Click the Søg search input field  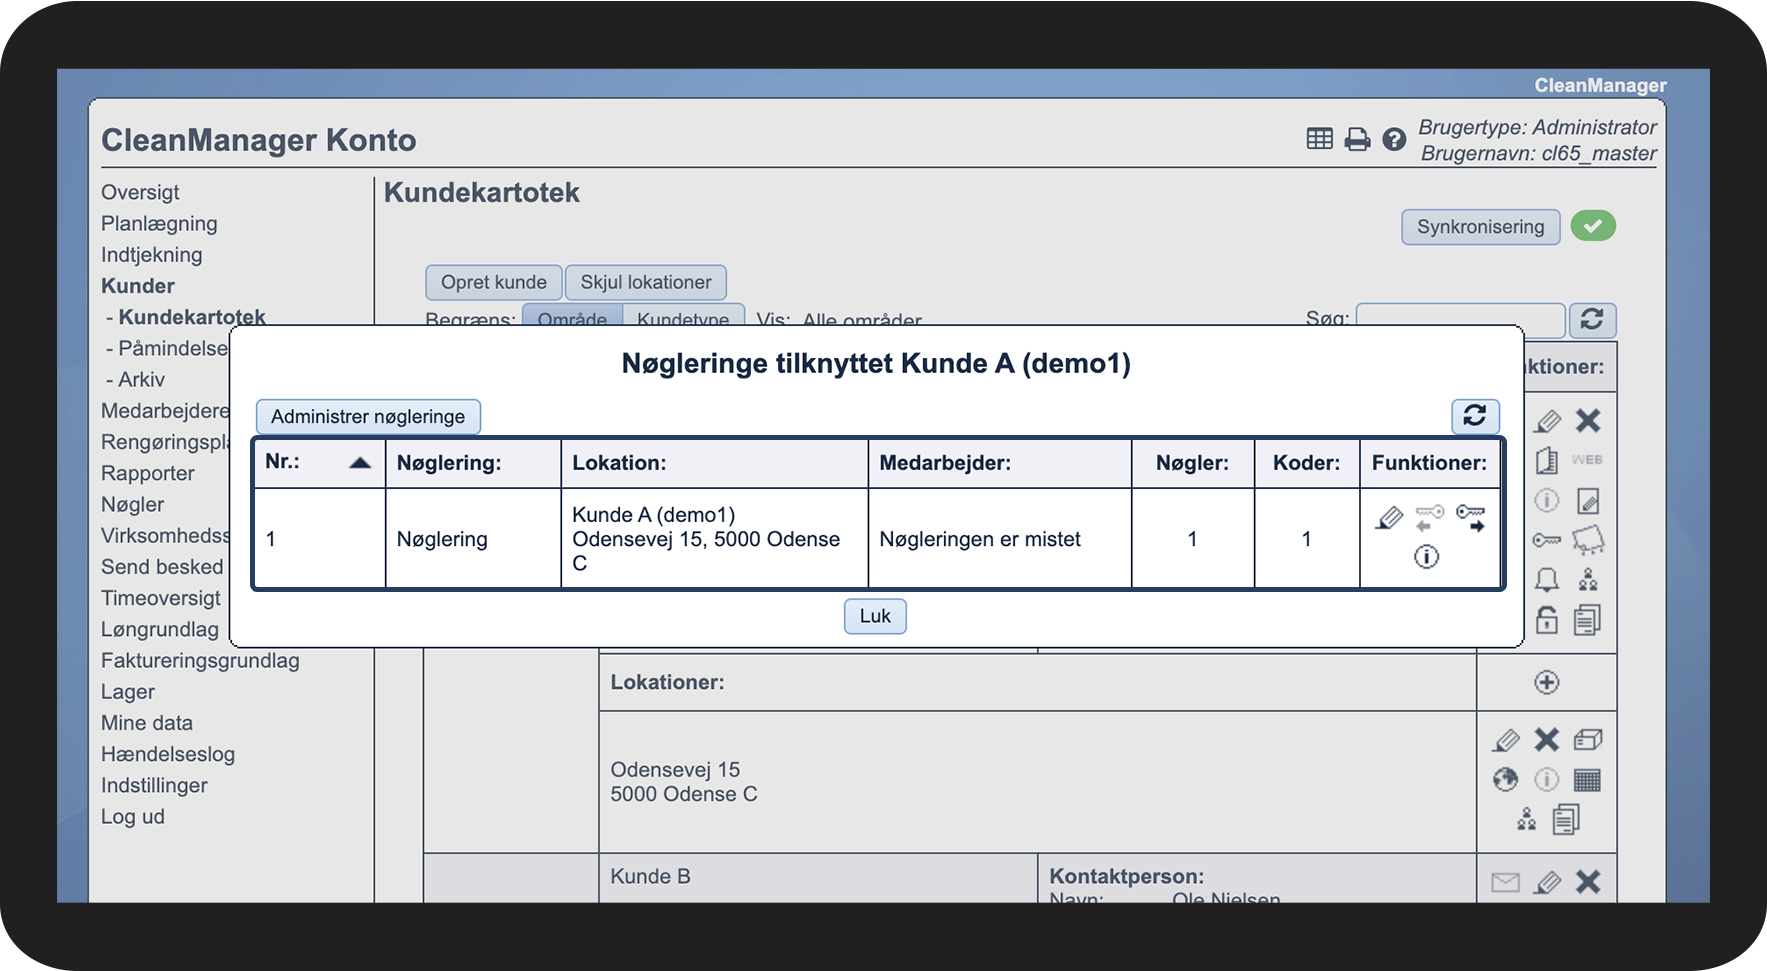1459,320
